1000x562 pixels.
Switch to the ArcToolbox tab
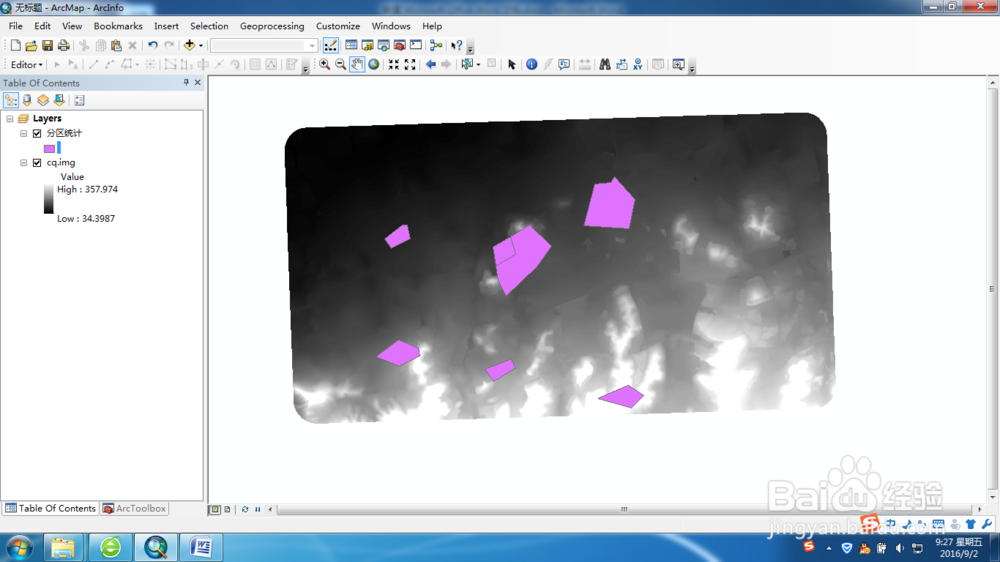[x=135, y=508]
